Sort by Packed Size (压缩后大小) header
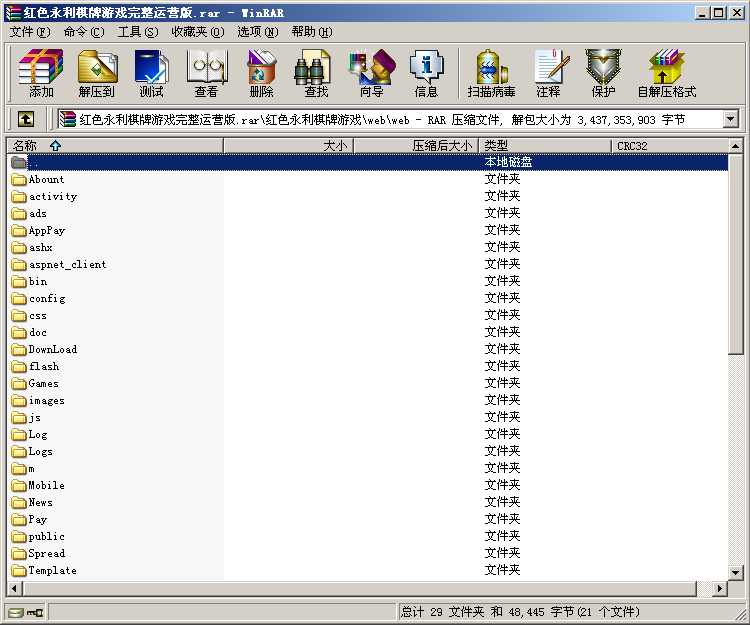The width and height of the screenshot is (750, 625). 416,146
